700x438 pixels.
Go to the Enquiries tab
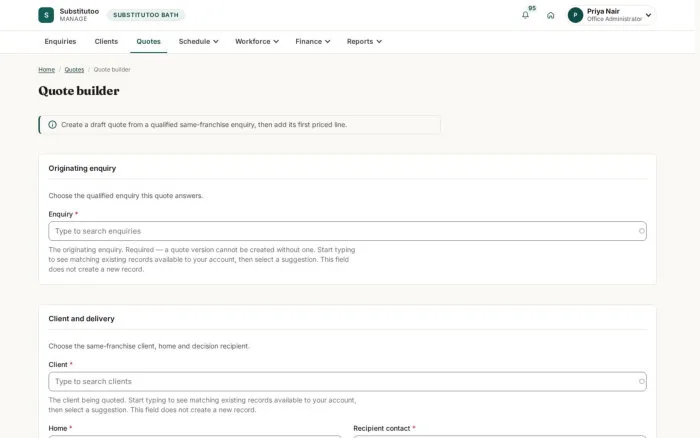[x=60, y=42]
